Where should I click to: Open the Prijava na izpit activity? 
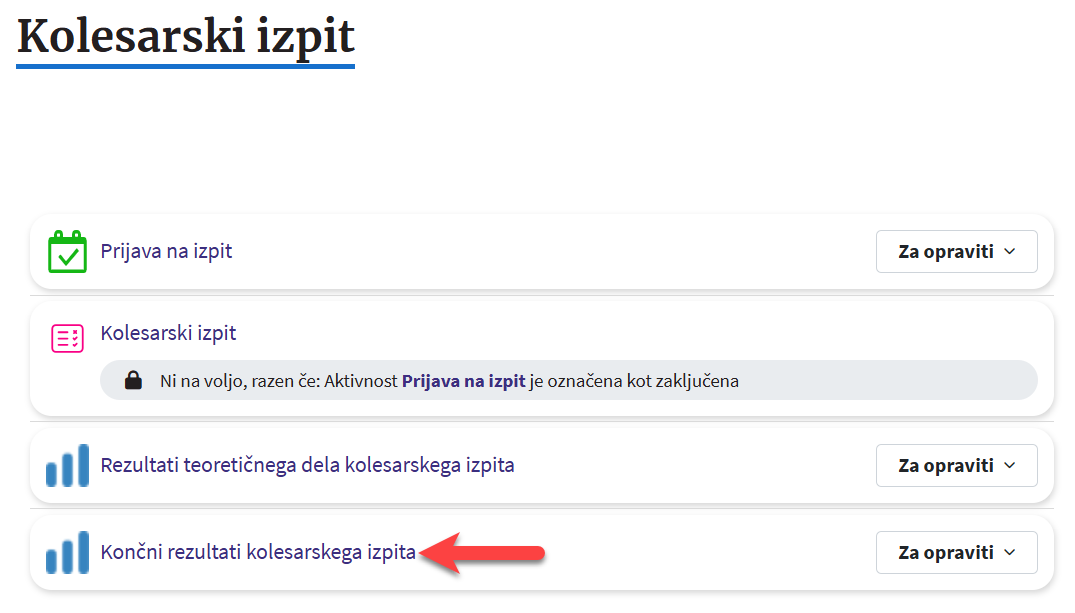[x=166, y=251]
